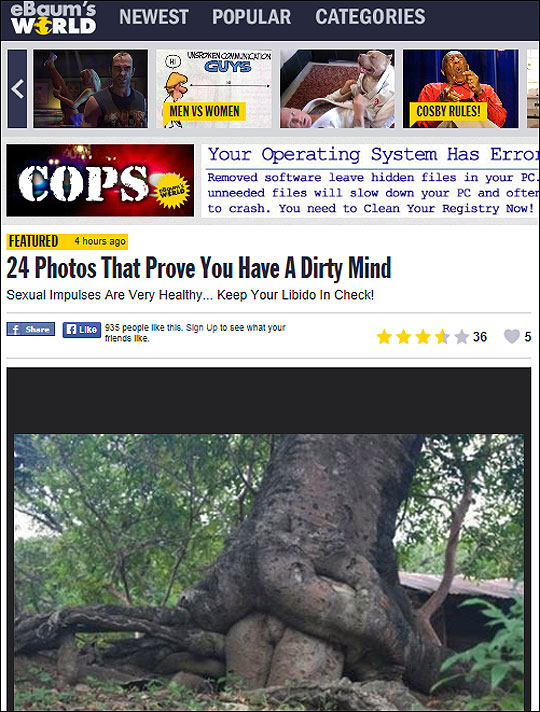Open the Popular menu item

click(x=252, y=17)
